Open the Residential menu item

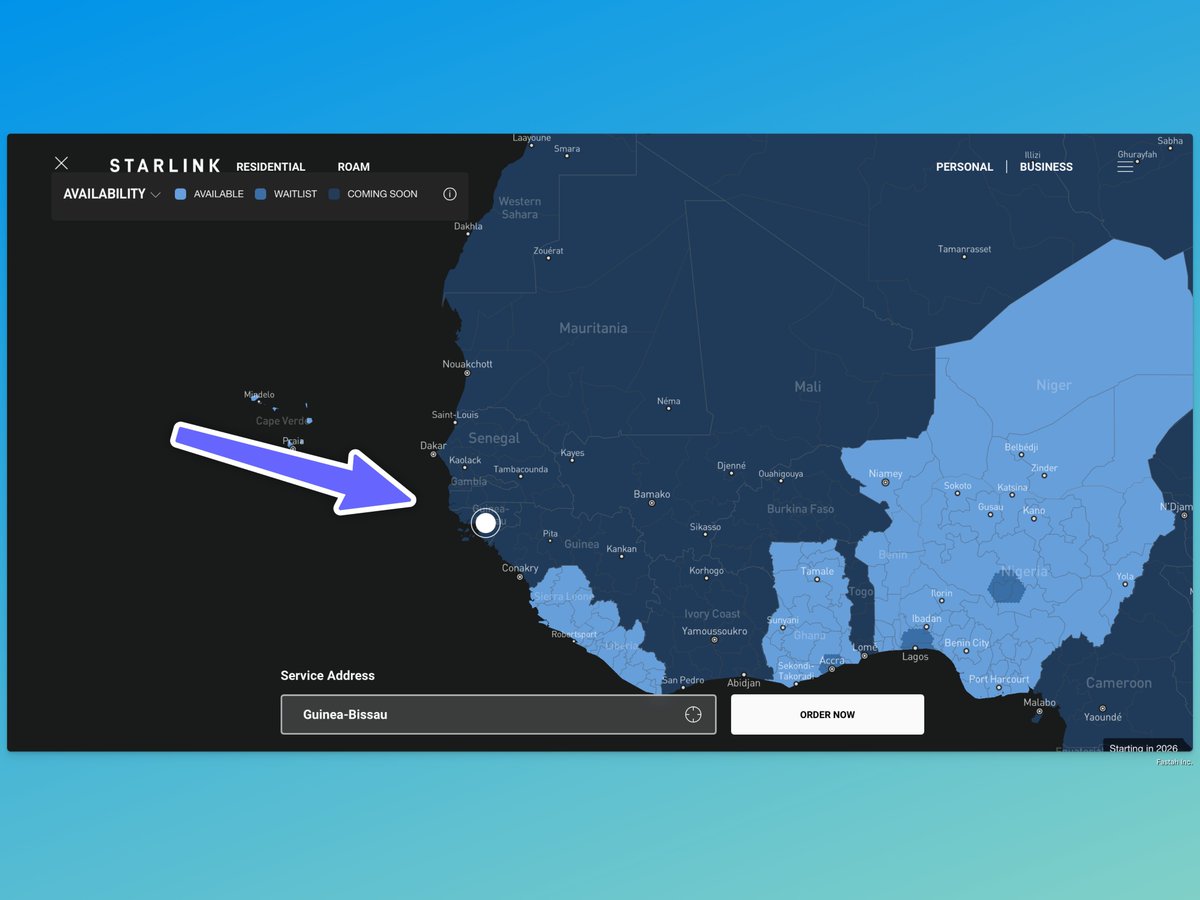click(x=271, y=167)
